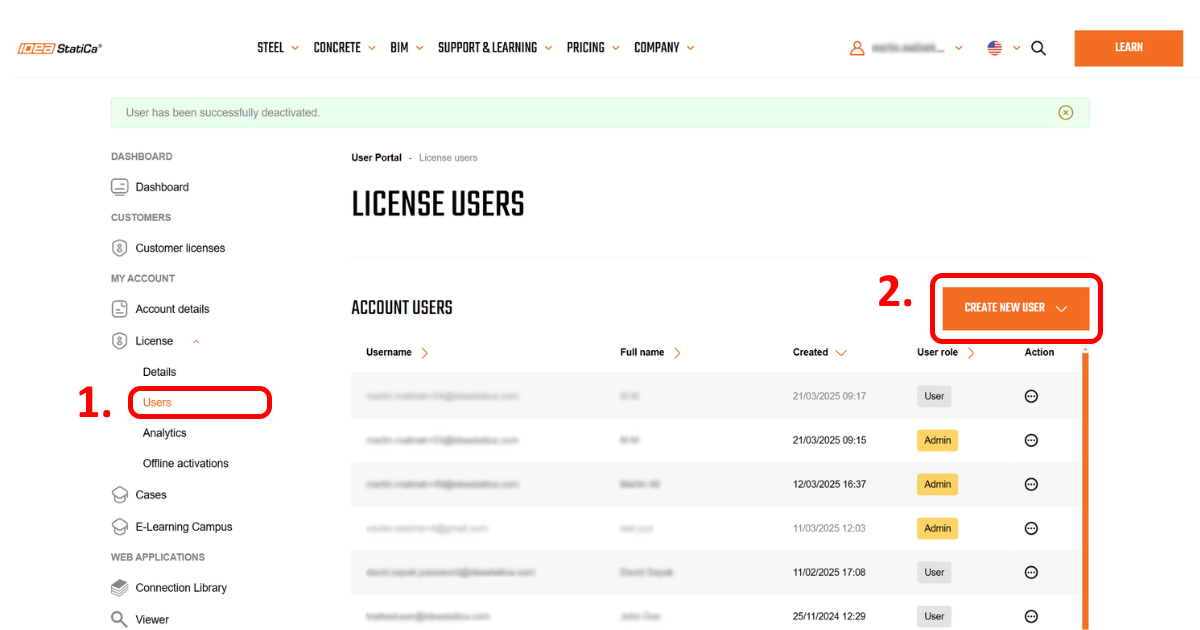Click the orange vertical table scrollbar

tap(1085, 490)
